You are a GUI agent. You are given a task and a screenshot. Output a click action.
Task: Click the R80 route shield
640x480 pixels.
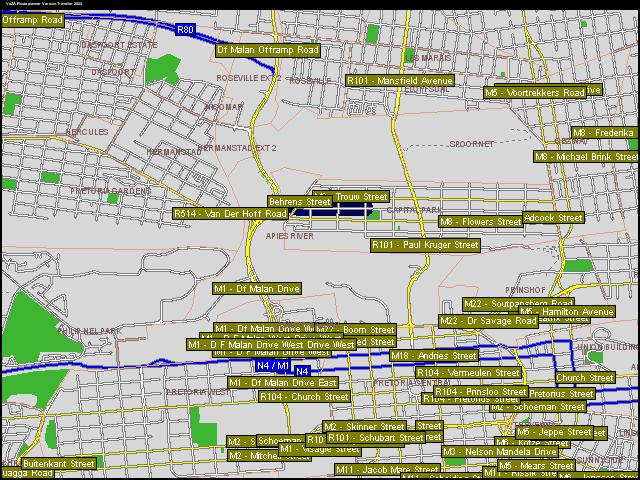pos(185,29)
